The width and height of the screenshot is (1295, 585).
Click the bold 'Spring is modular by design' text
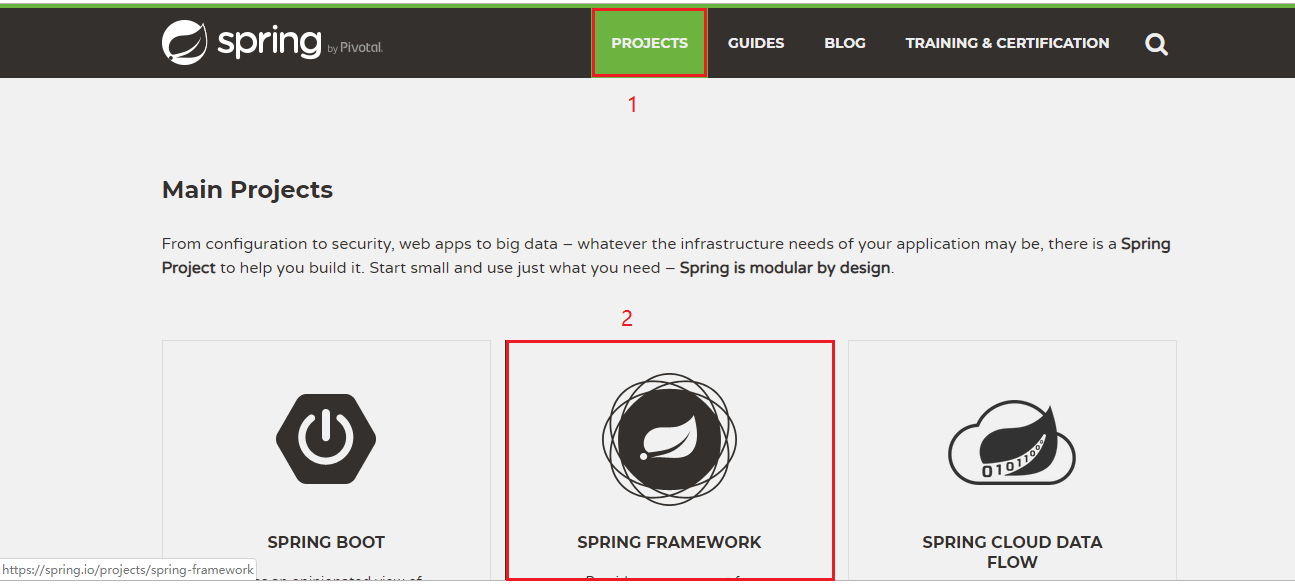pyautogui.click(x=785, y=268)
